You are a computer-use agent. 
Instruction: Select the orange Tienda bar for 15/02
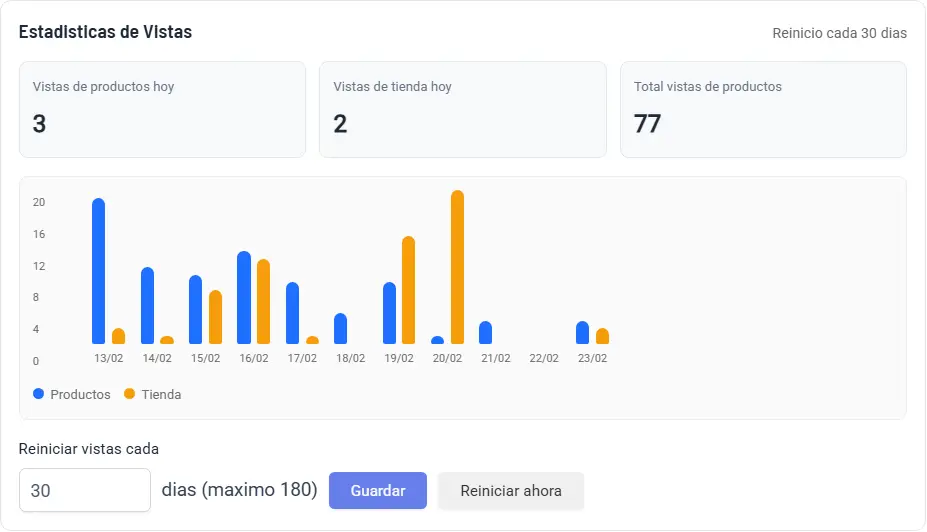(x=215, y=317)
